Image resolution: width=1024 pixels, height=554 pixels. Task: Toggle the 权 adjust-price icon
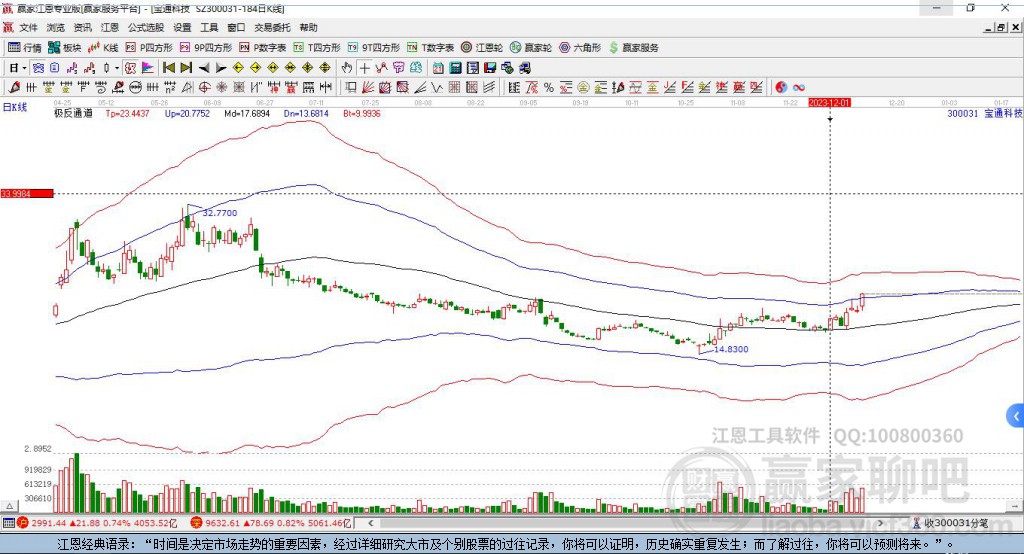pyautogui.click(x=130, y=68)
